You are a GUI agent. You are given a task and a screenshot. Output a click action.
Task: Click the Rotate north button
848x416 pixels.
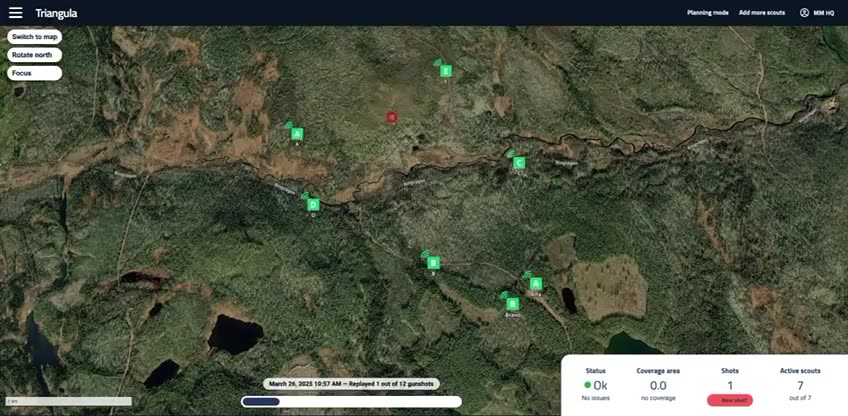[35, 55]
